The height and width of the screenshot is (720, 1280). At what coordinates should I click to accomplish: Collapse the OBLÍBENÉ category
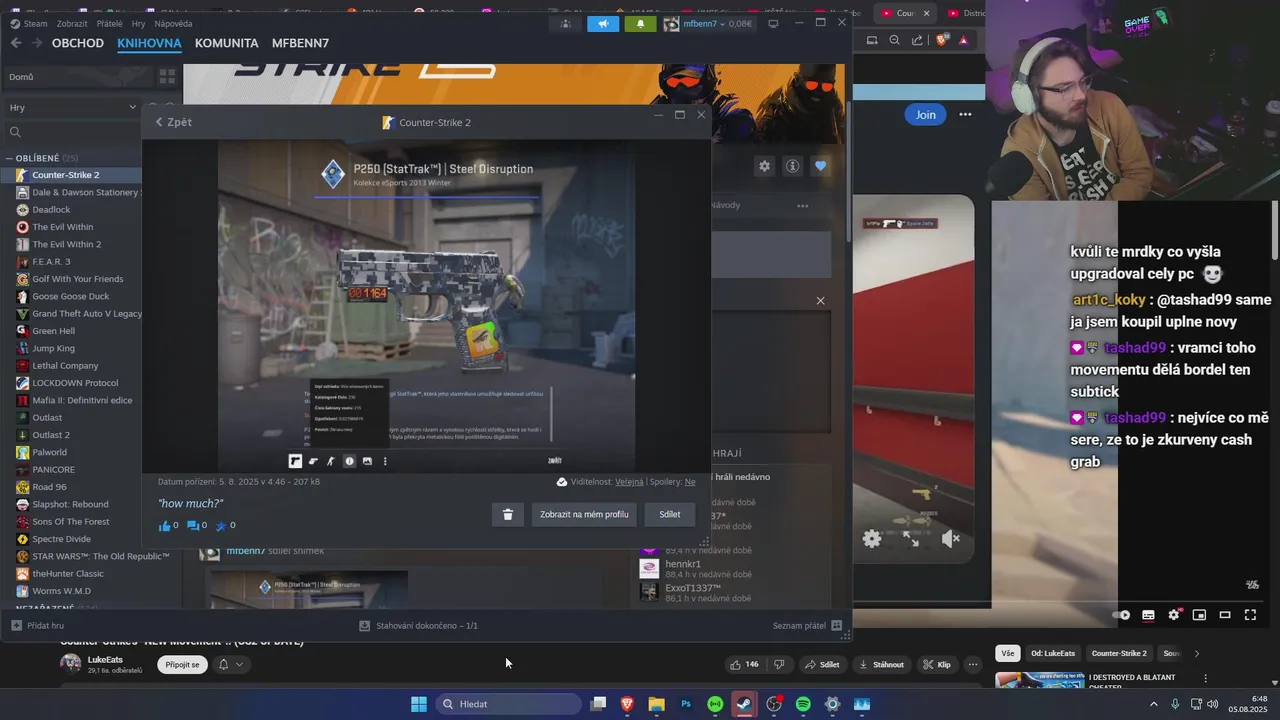point(8,158)
